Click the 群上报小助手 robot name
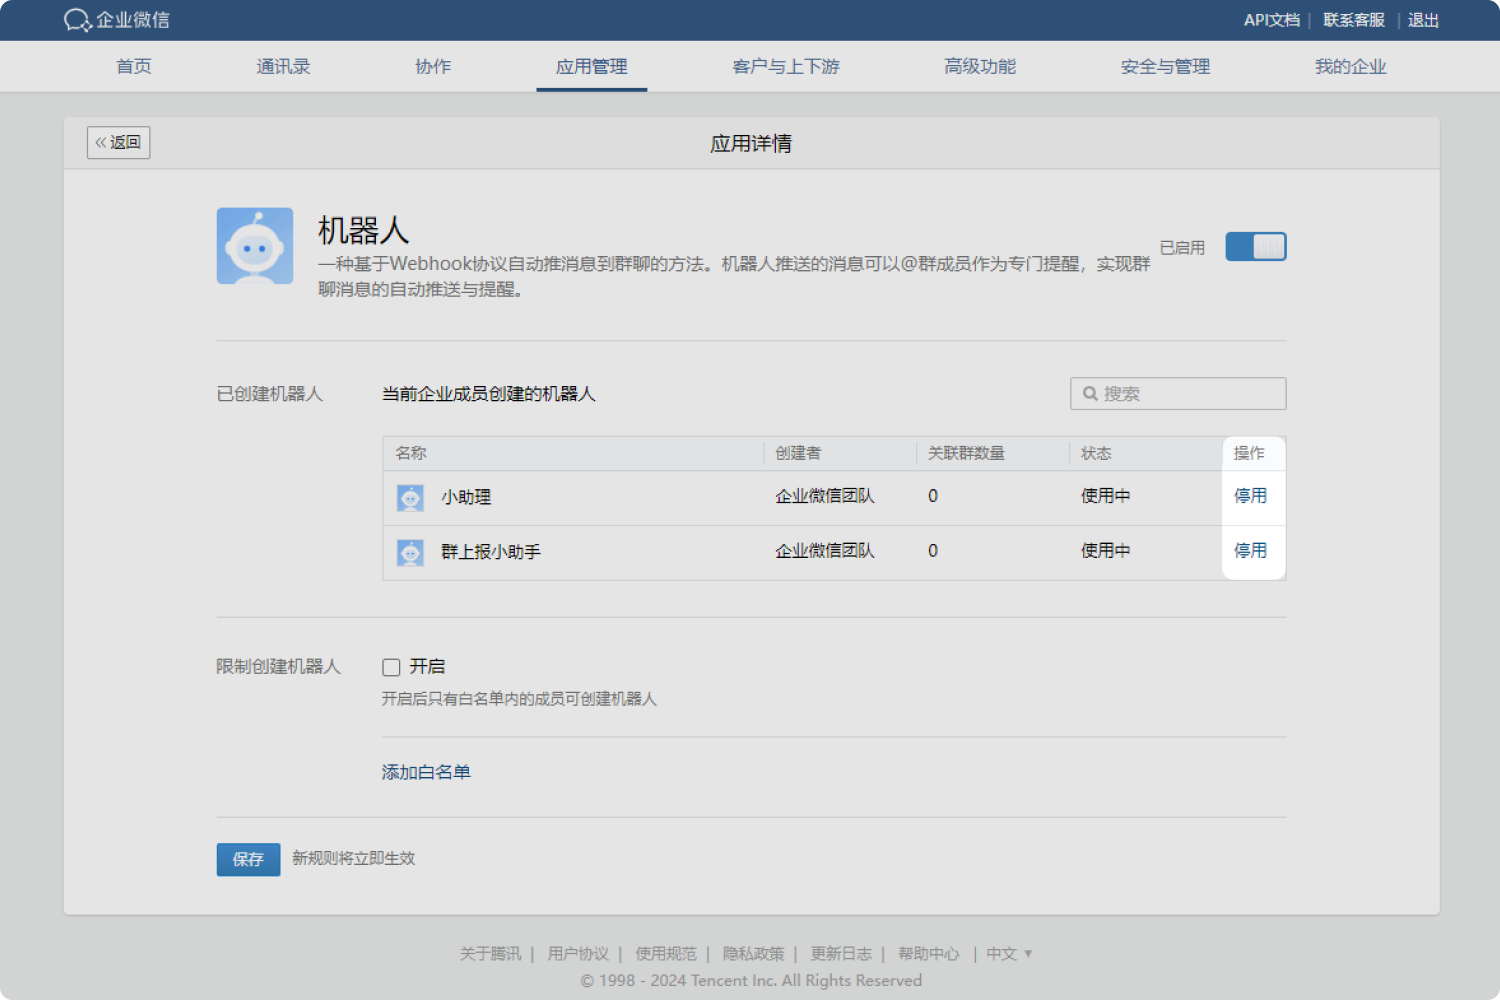Screen dimensions: 1500x1000 [x=491, y=552]
